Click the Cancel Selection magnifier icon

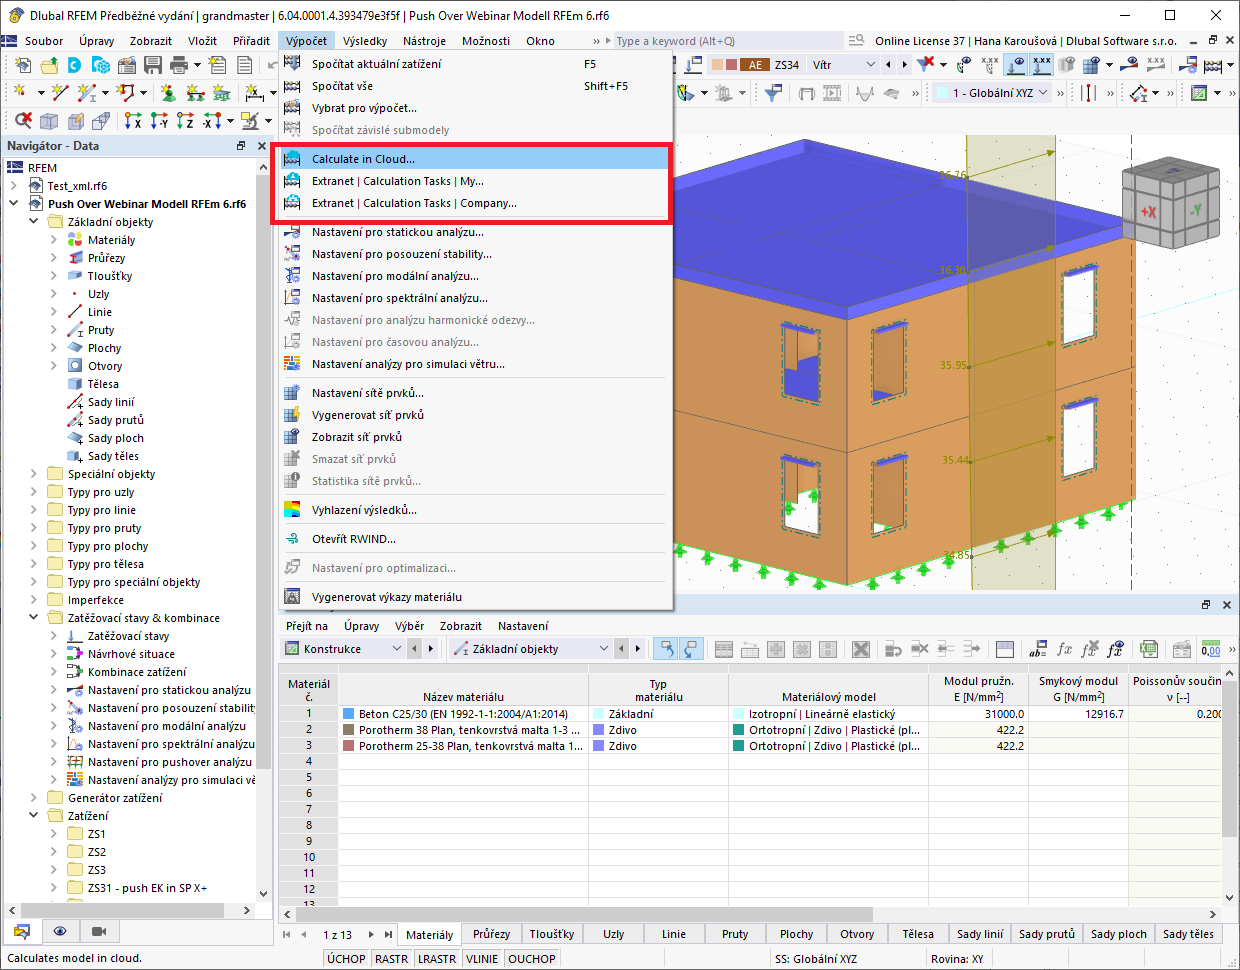(23, 120)
